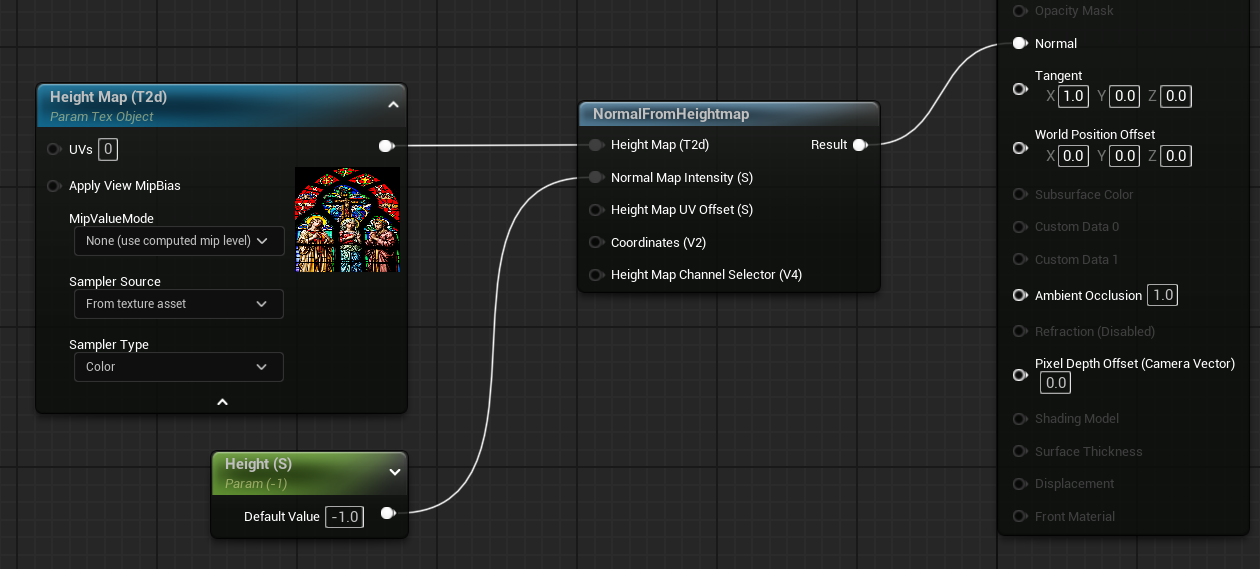Click the NormalFromHeightmap Result output pin
The image size is (1260, 569).
coord(859,145)
